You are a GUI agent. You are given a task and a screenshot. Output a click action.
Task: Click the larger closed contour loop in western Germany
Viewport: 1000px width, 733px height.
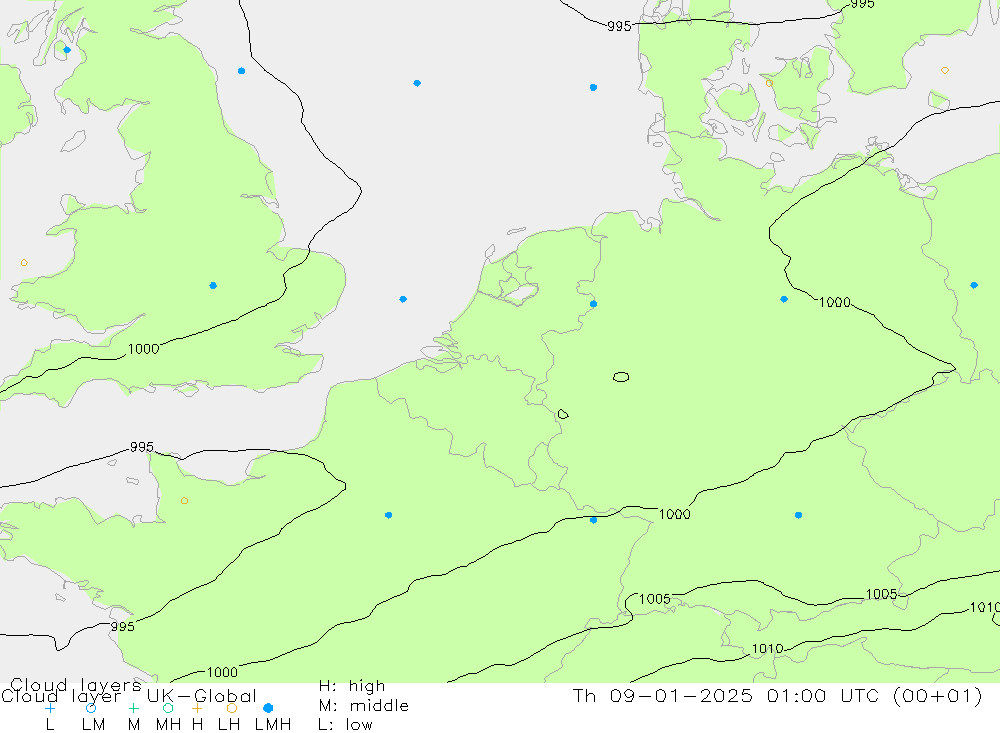621,377
